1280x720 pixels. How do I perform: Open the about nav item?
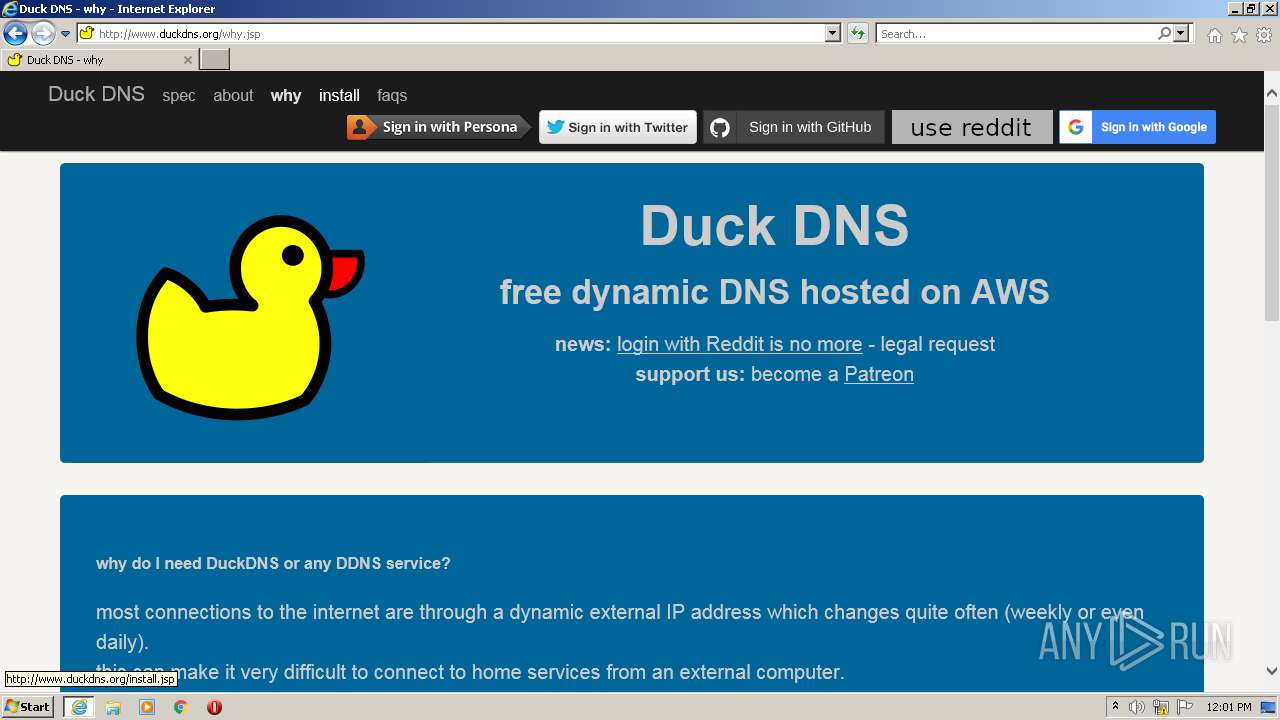pos(233,95)
